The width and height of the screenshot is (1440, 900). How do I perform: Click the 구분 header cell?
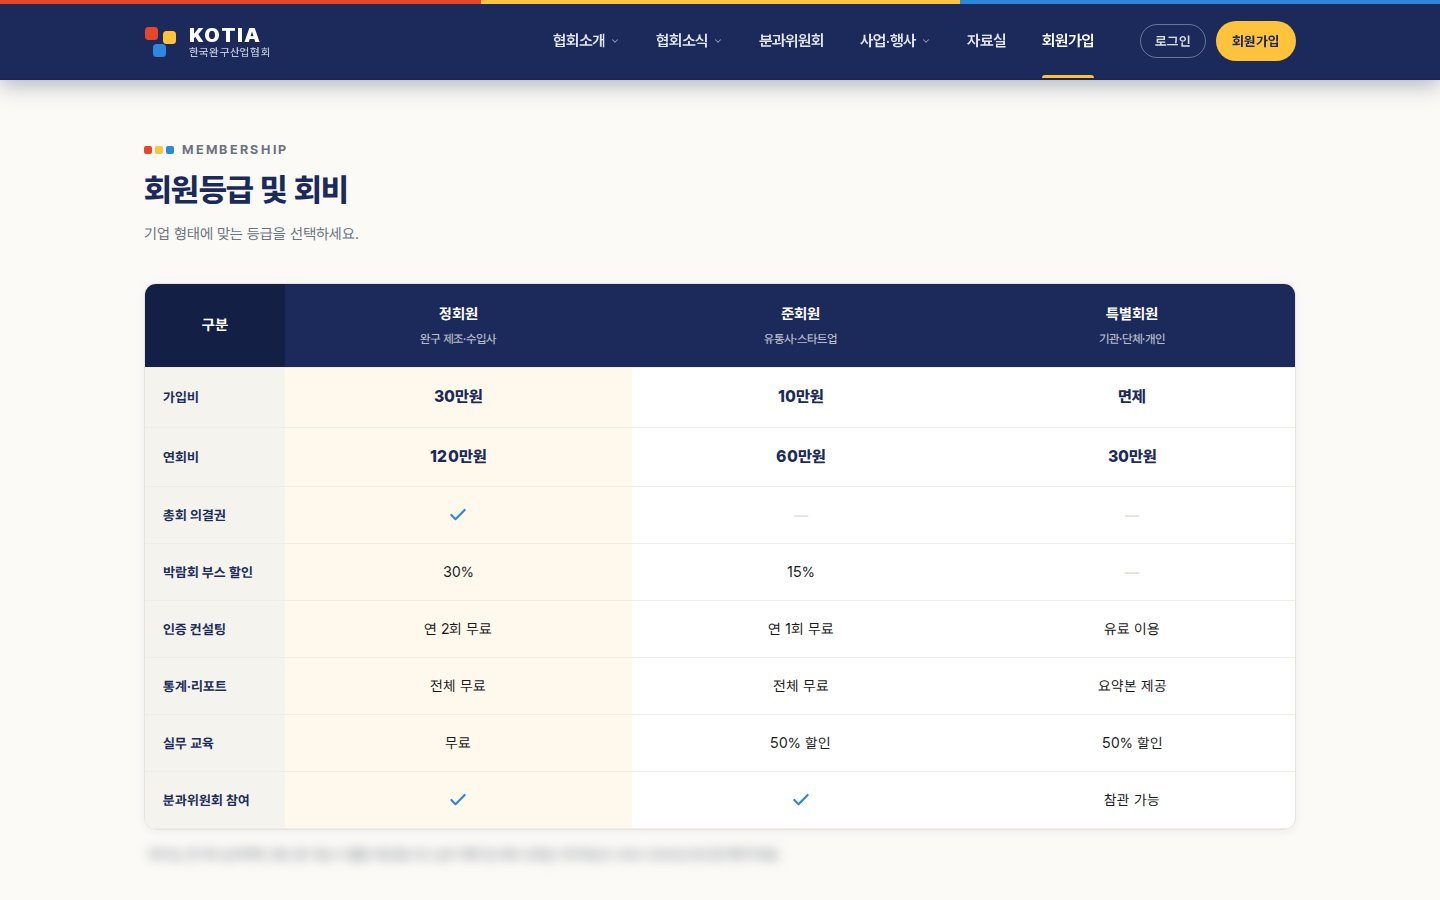pyautogui.click(x=215, y=325)
